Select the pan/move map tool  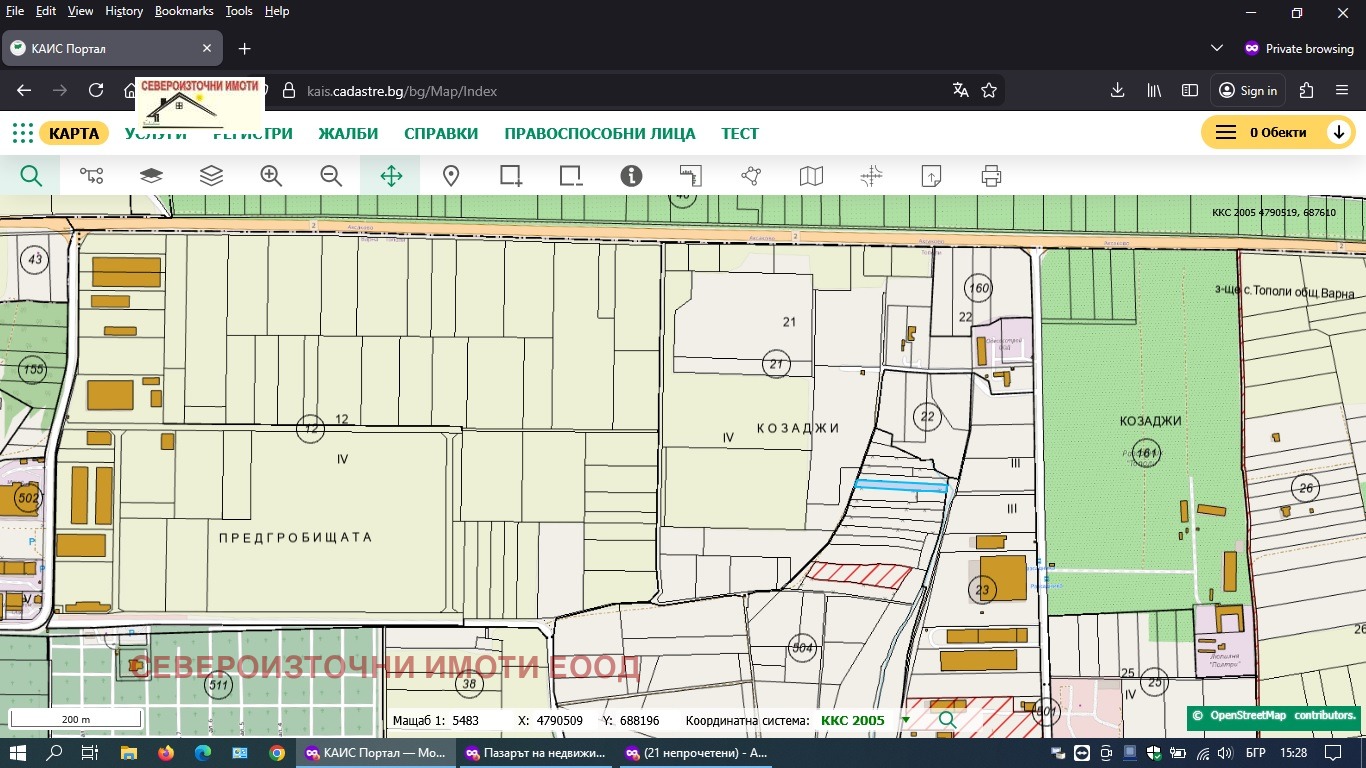[x=391, y=177]
